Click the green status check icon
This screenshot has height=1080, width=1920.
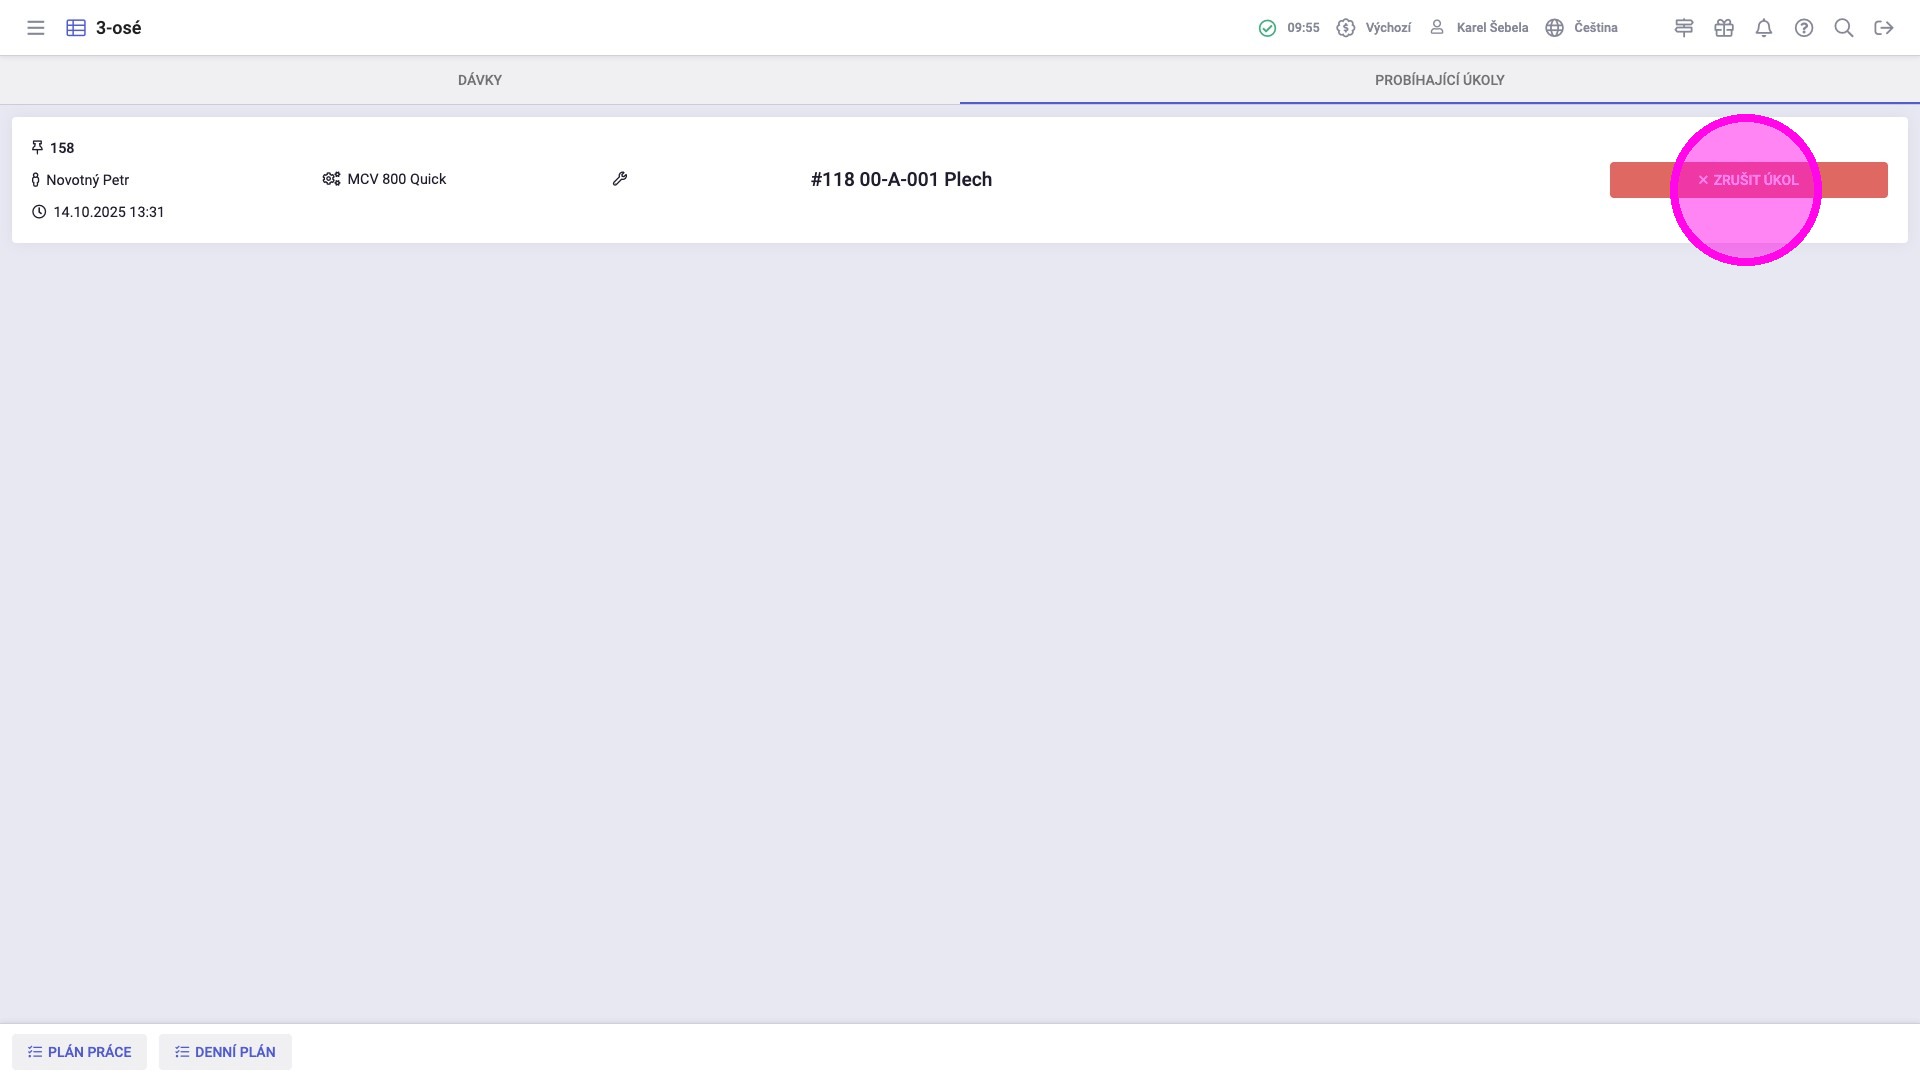coord(1267,28)
